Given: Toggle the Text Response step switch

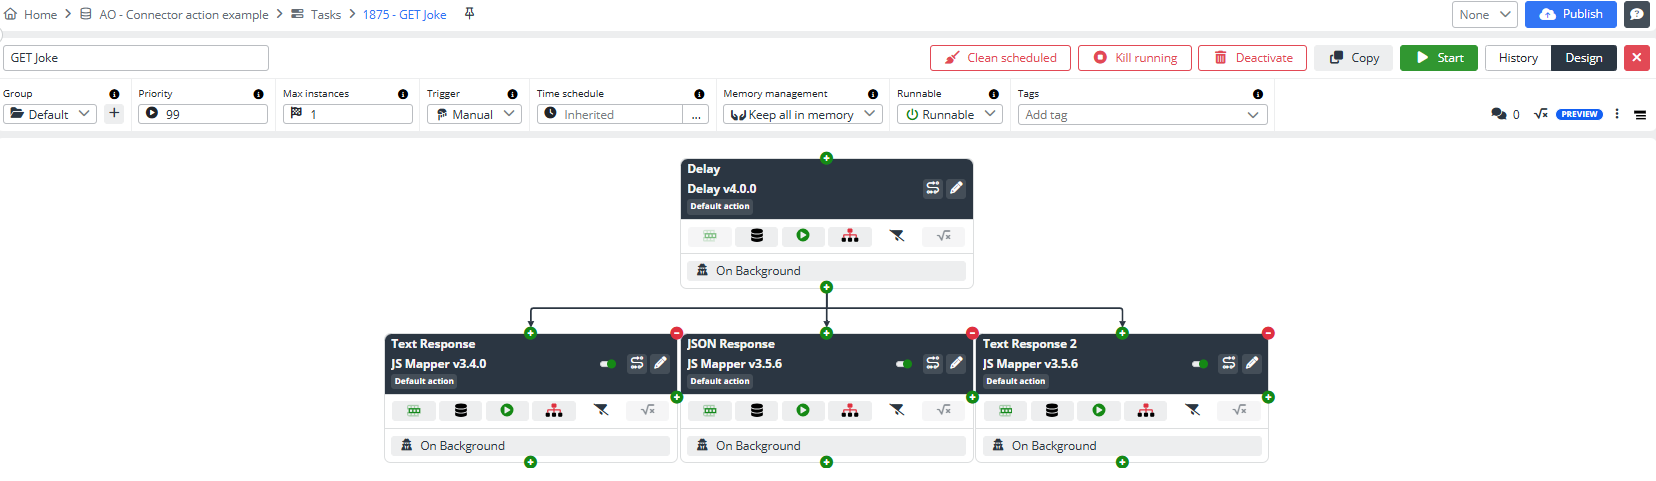Looking at the screenshot, I should pos(608,364).
